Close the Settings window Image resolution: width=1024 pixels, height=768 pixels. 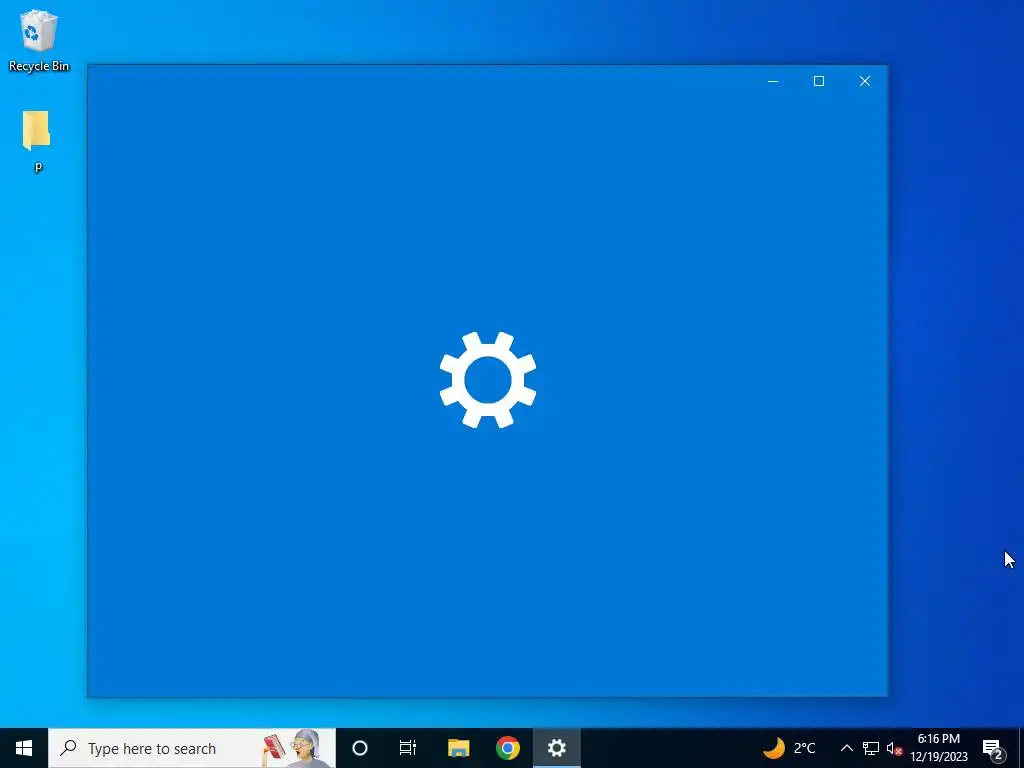(865, 81)
